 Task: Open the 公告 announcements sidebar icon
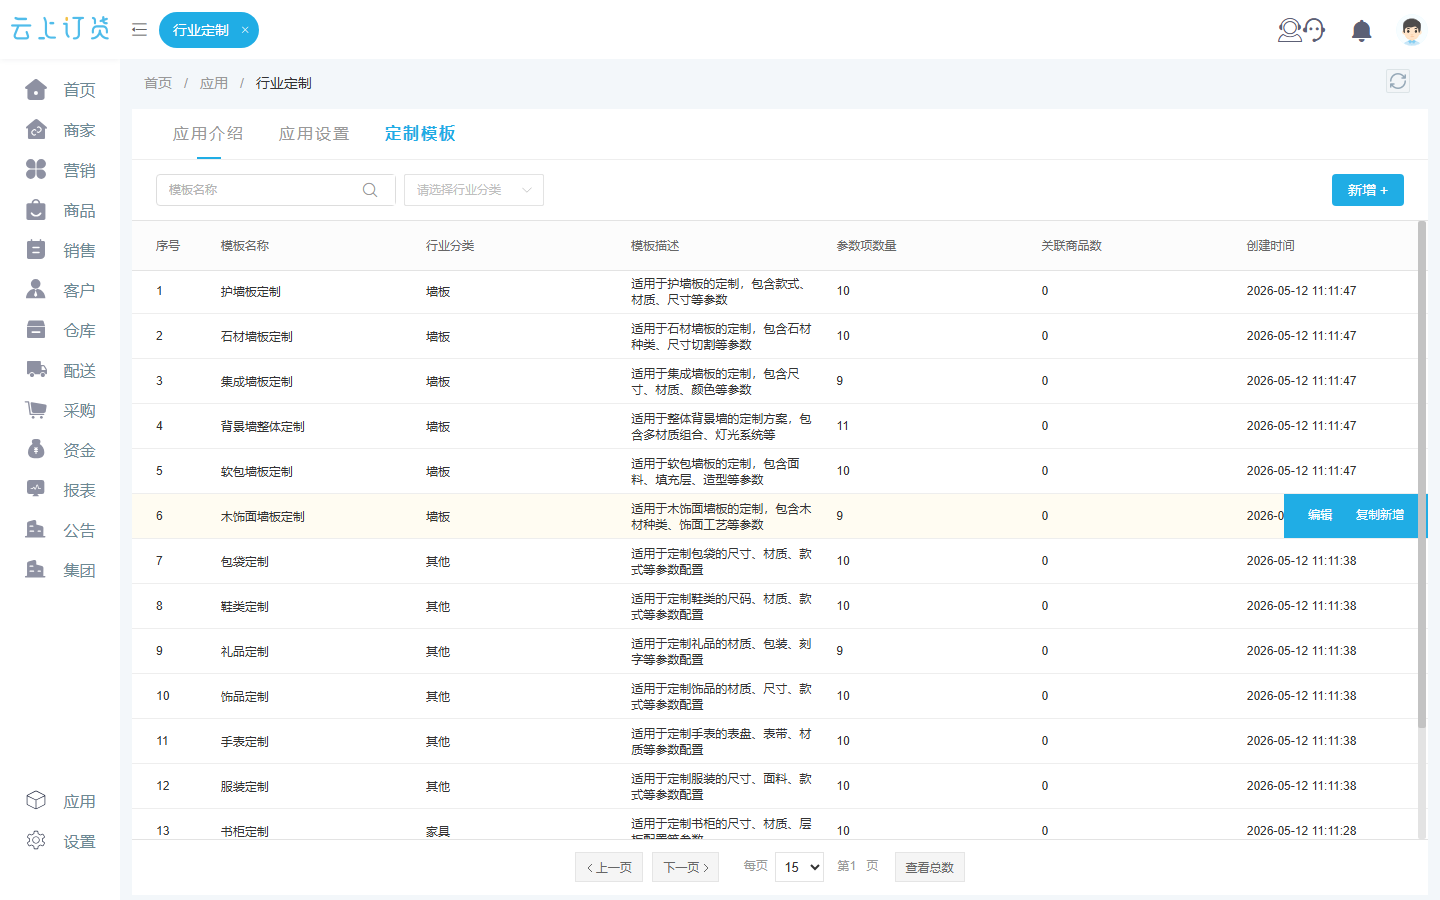pos(36,530)
